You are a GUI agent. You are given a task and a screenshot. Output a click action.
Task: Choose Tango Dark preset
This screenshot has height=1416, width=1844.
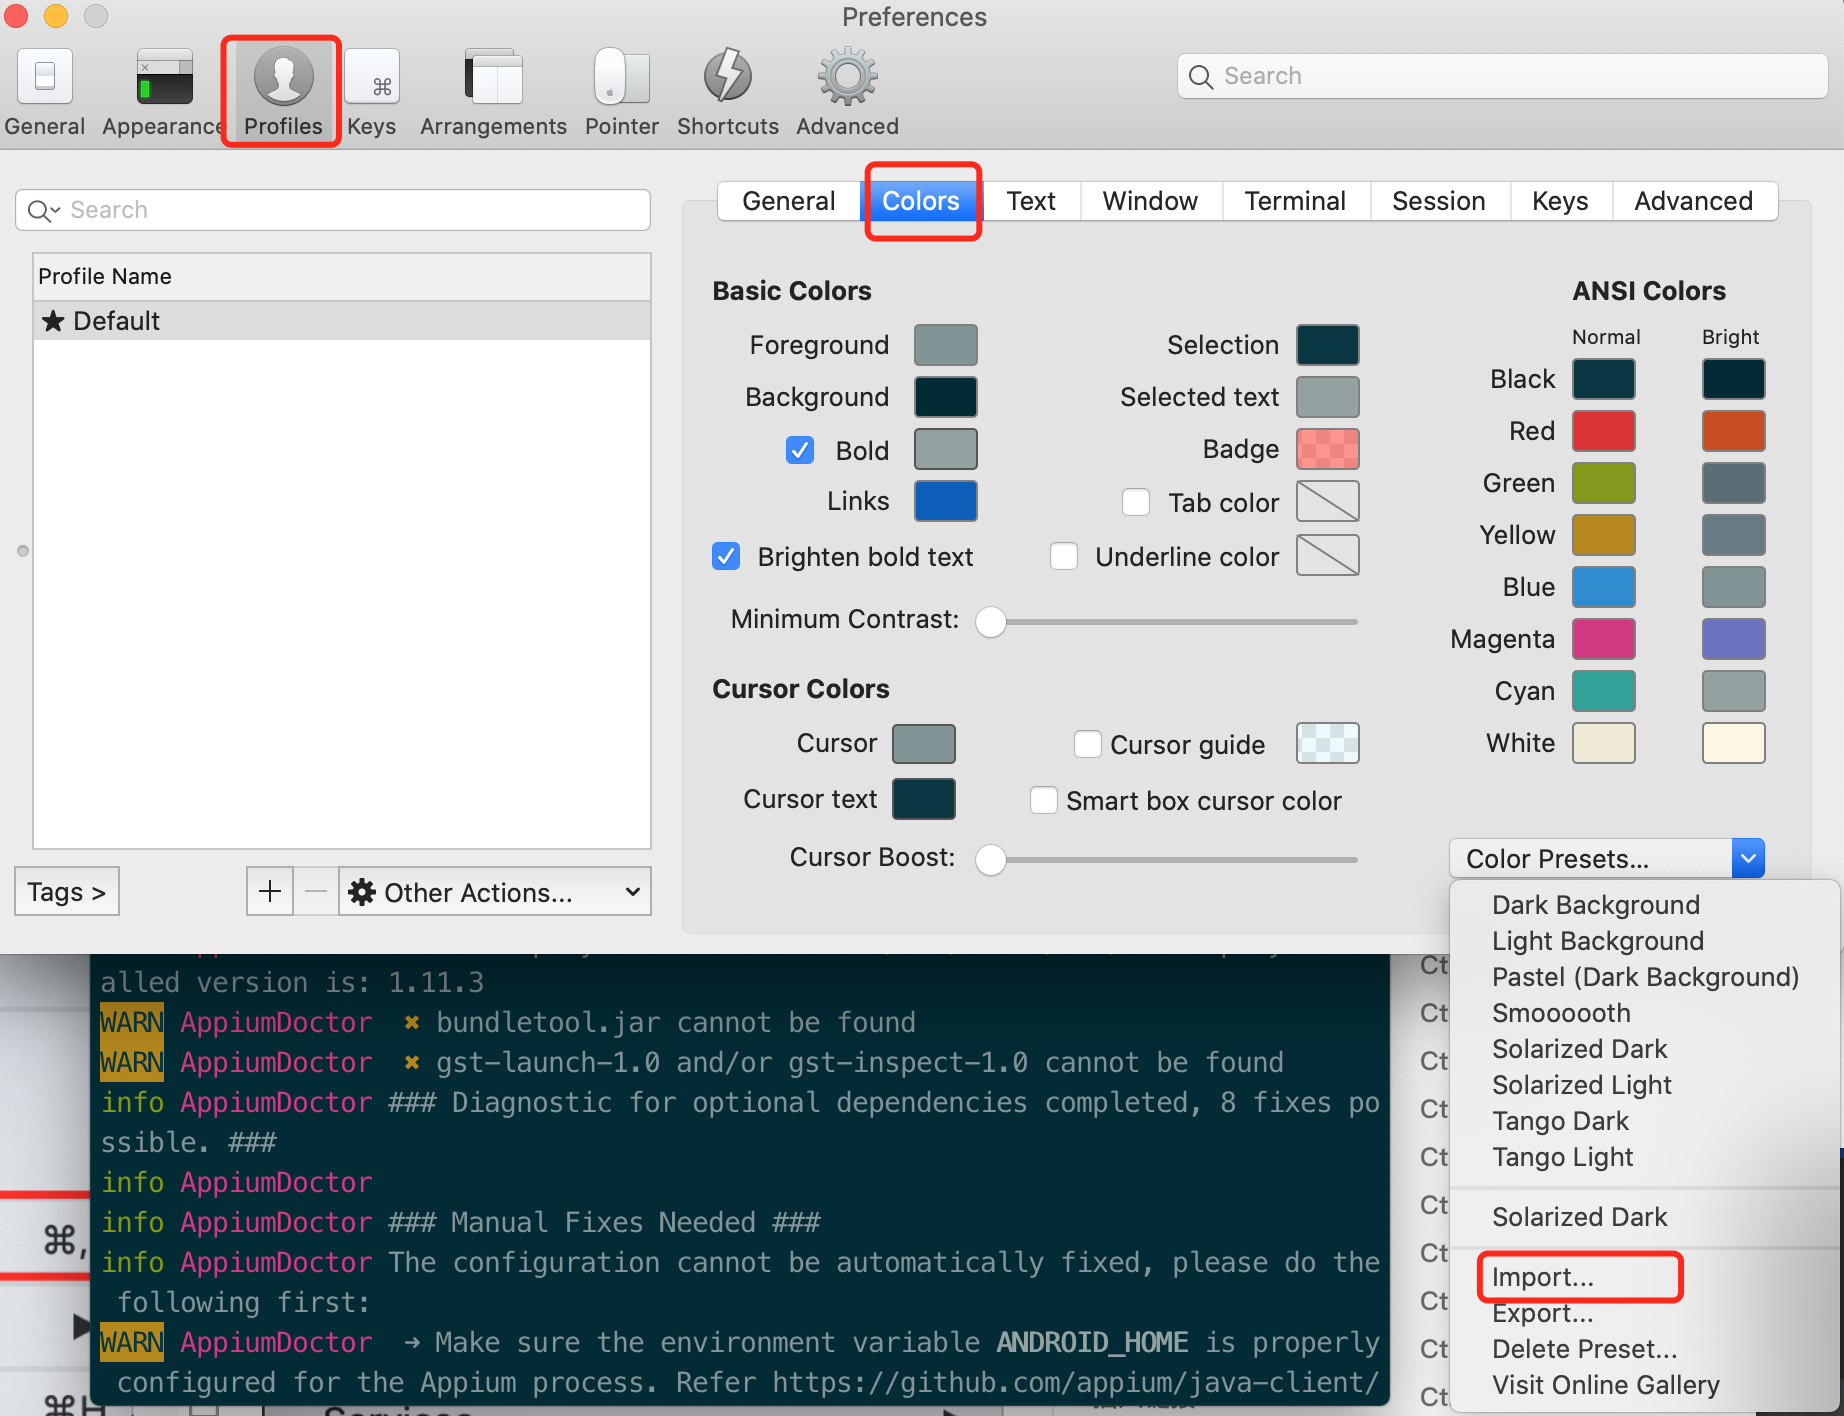click(x=1644, y=1121)
